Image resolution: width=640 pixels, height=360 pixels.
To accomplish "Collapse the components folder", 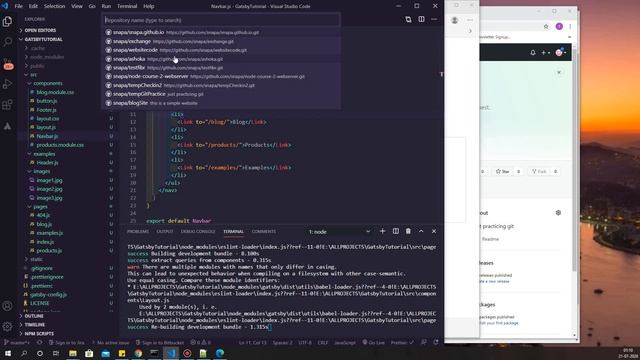I will (x=48, y=83).
